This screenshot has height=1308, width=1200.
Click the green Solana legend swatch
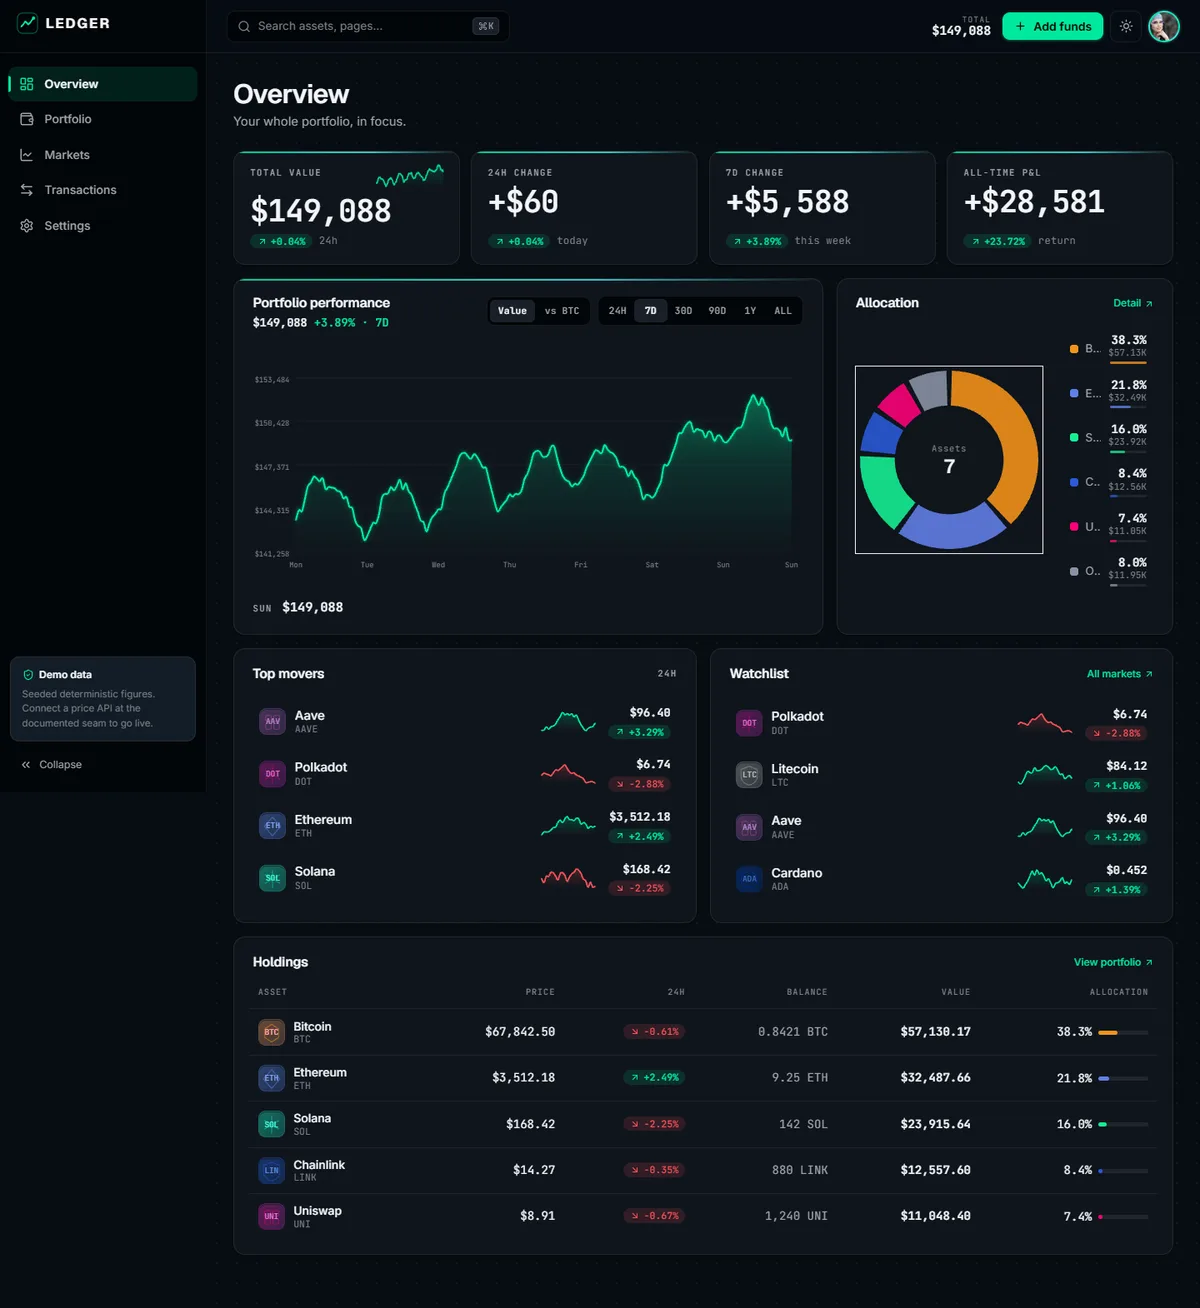1074,438
